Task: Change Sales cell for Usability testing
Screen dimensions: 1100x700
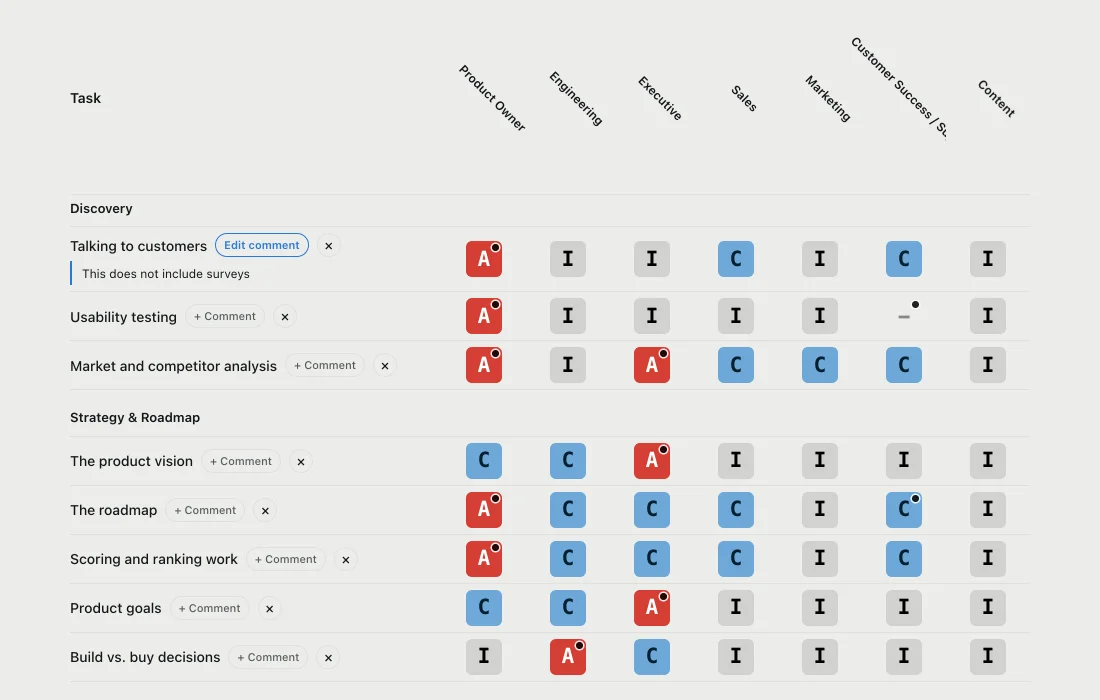Action: 736,316
